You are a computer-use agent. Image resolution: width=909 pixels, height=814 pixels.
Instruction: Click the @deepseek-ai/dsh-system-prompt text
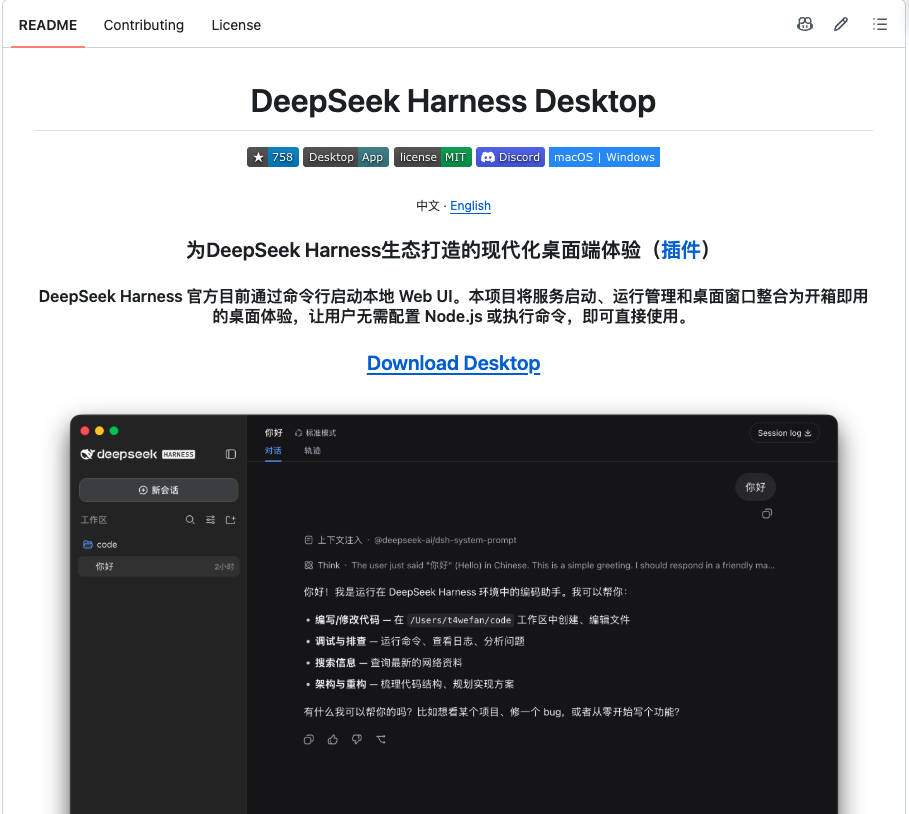click(445, 540)
